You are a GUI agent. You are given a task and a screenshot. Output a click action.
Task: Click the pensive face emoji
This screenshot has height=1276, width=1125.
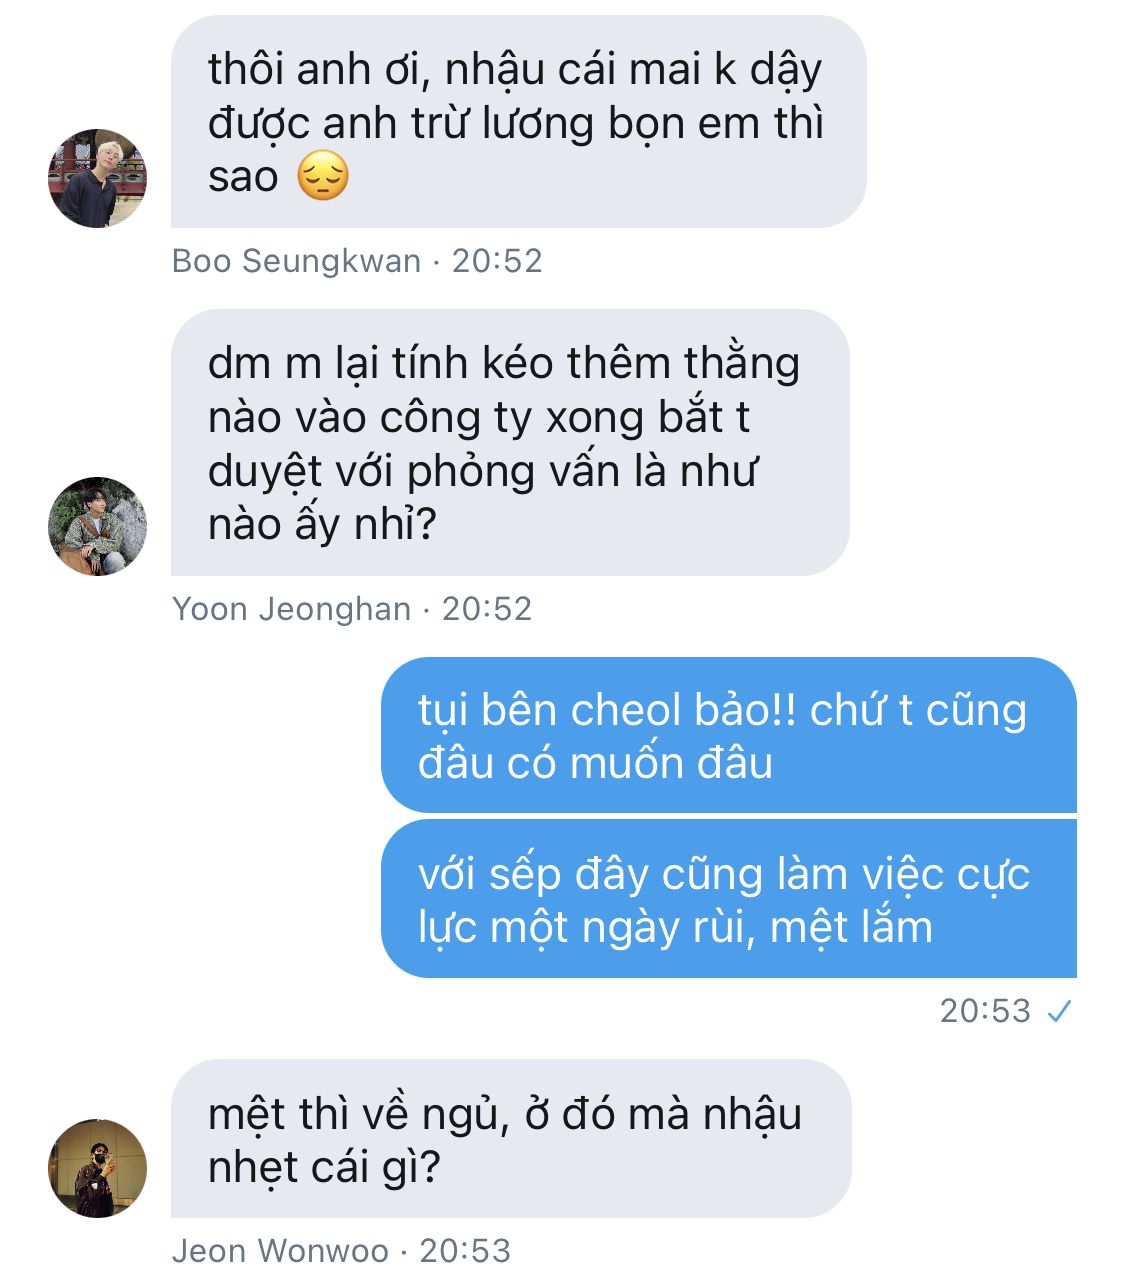click(x=323, y=176)
